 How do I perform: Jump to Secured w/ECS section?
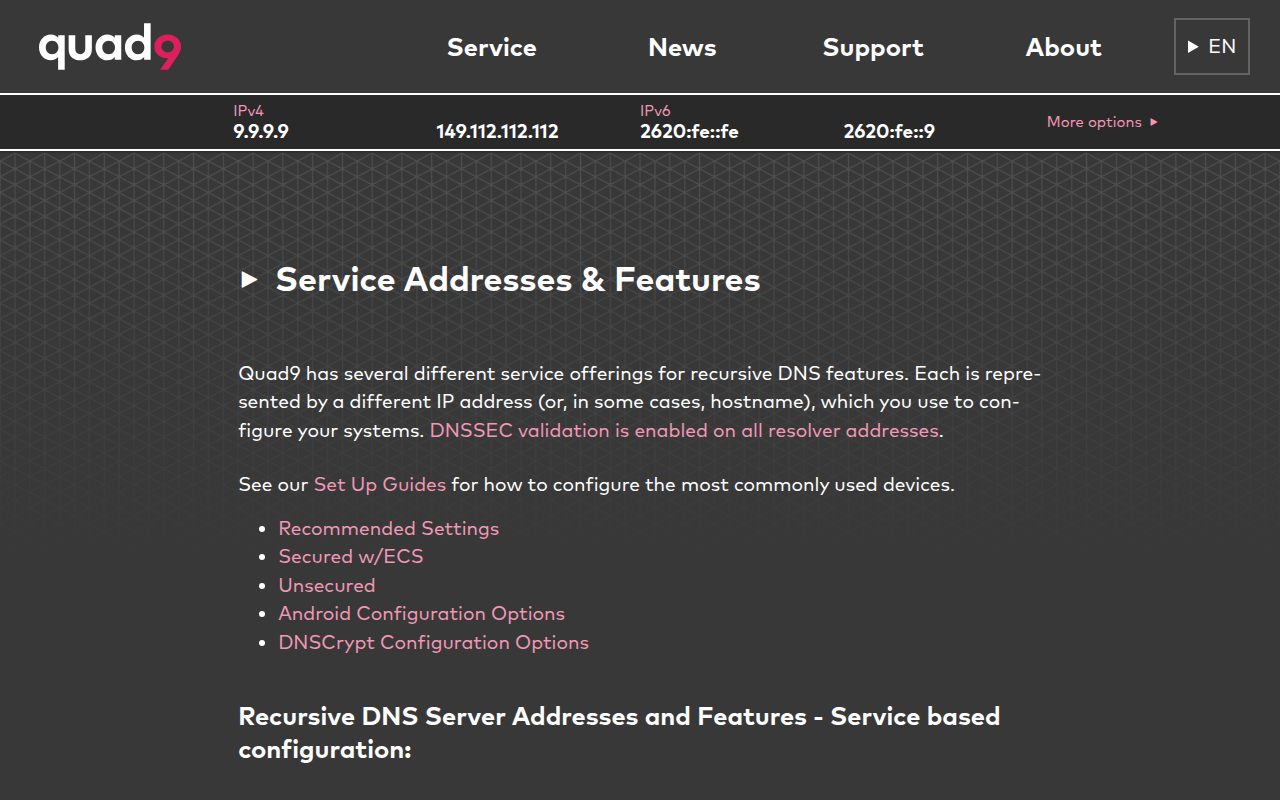coord(351,557)
